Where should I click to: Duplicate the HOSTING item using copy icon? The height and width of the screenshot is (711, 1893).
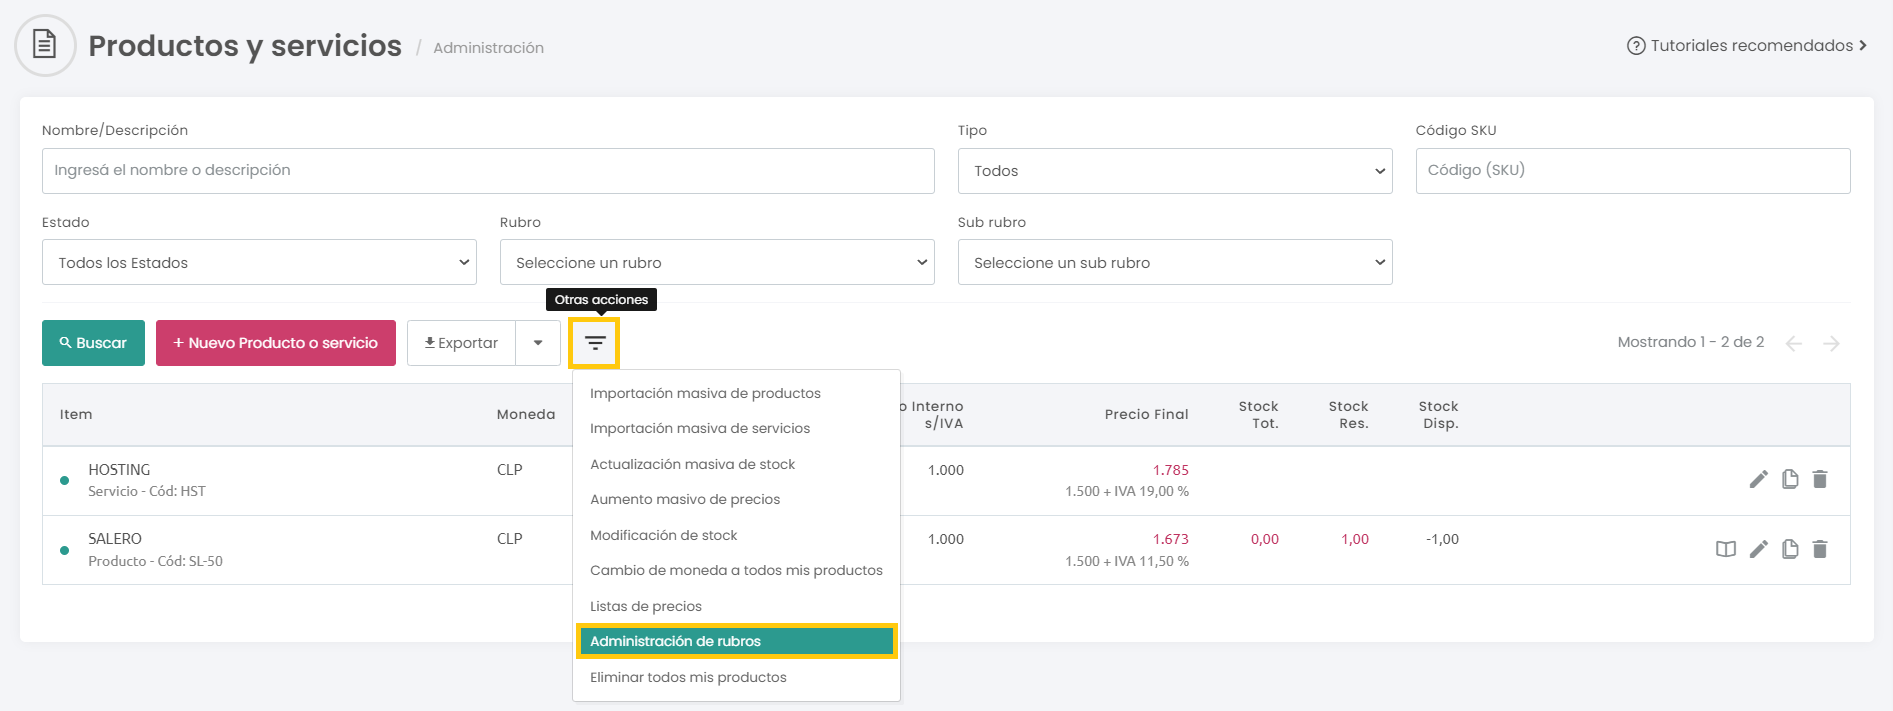[1790, 480]
